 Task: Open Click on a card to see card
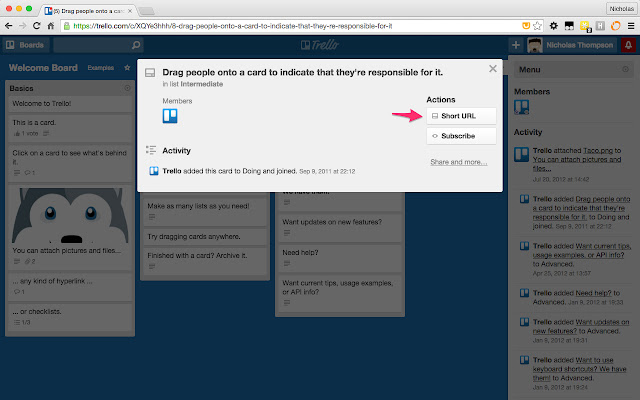[x=70, y=163]
